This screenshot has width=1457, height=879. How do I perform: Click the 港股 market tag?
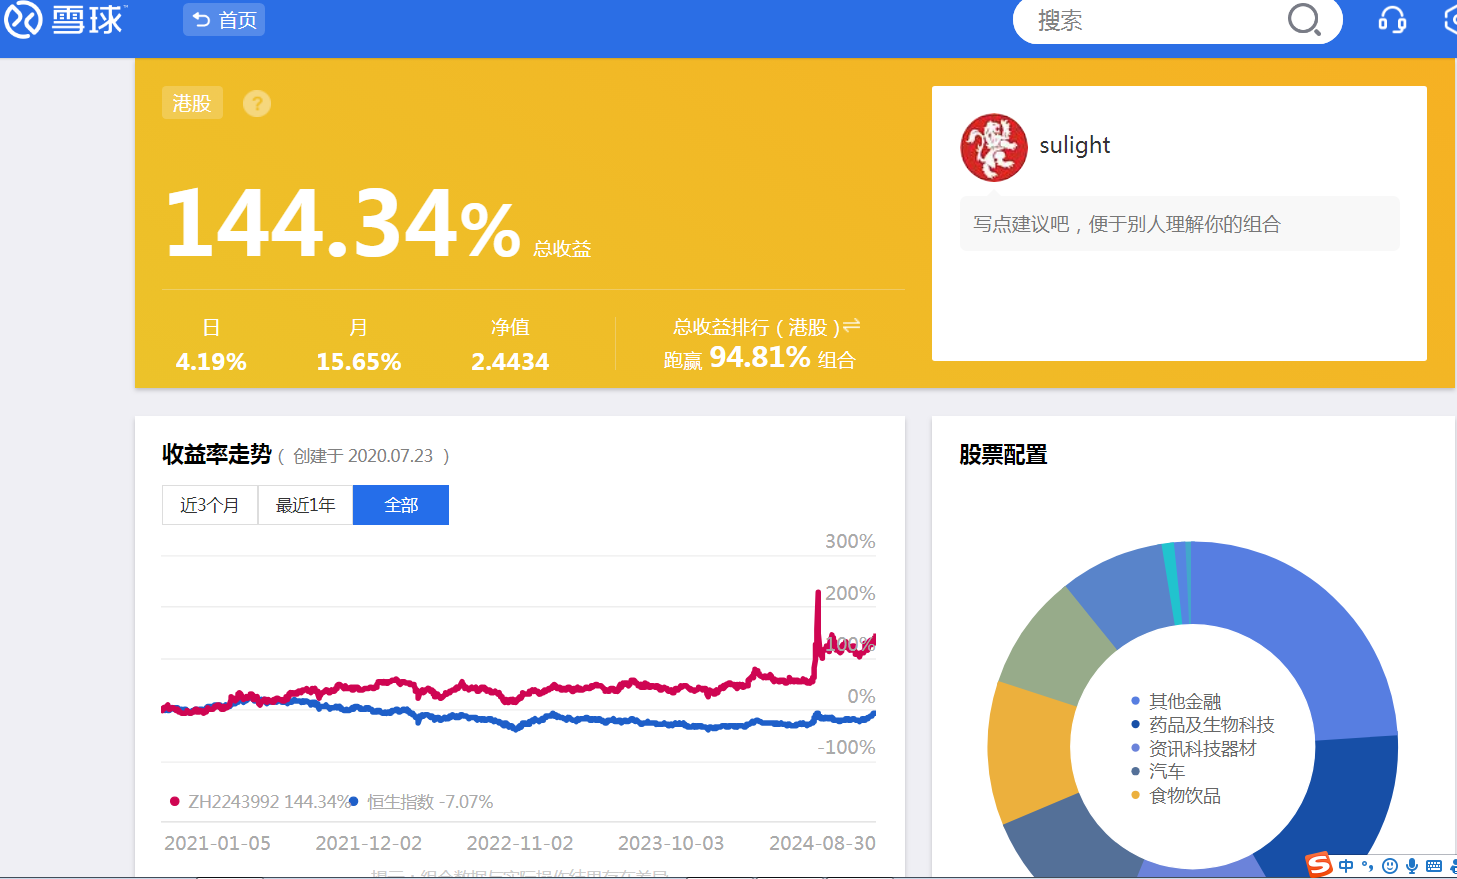click(192, 103)
